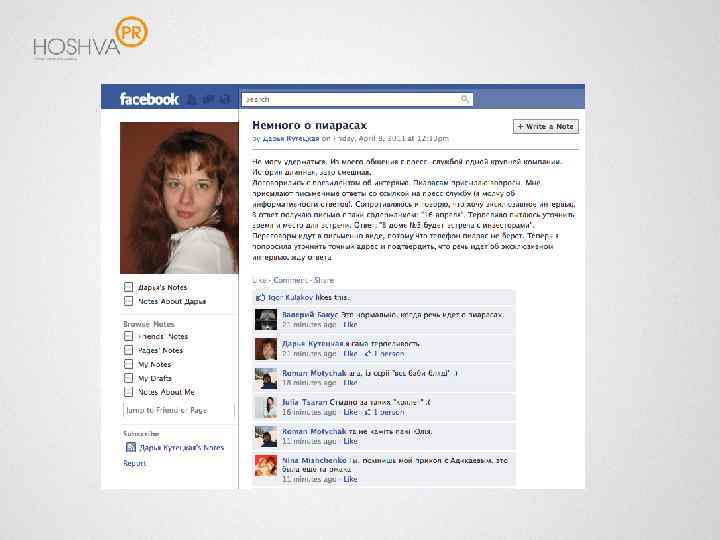The image size is (720, 540).
Task: Click the Comment link under the note
Action: coord(290,280)
